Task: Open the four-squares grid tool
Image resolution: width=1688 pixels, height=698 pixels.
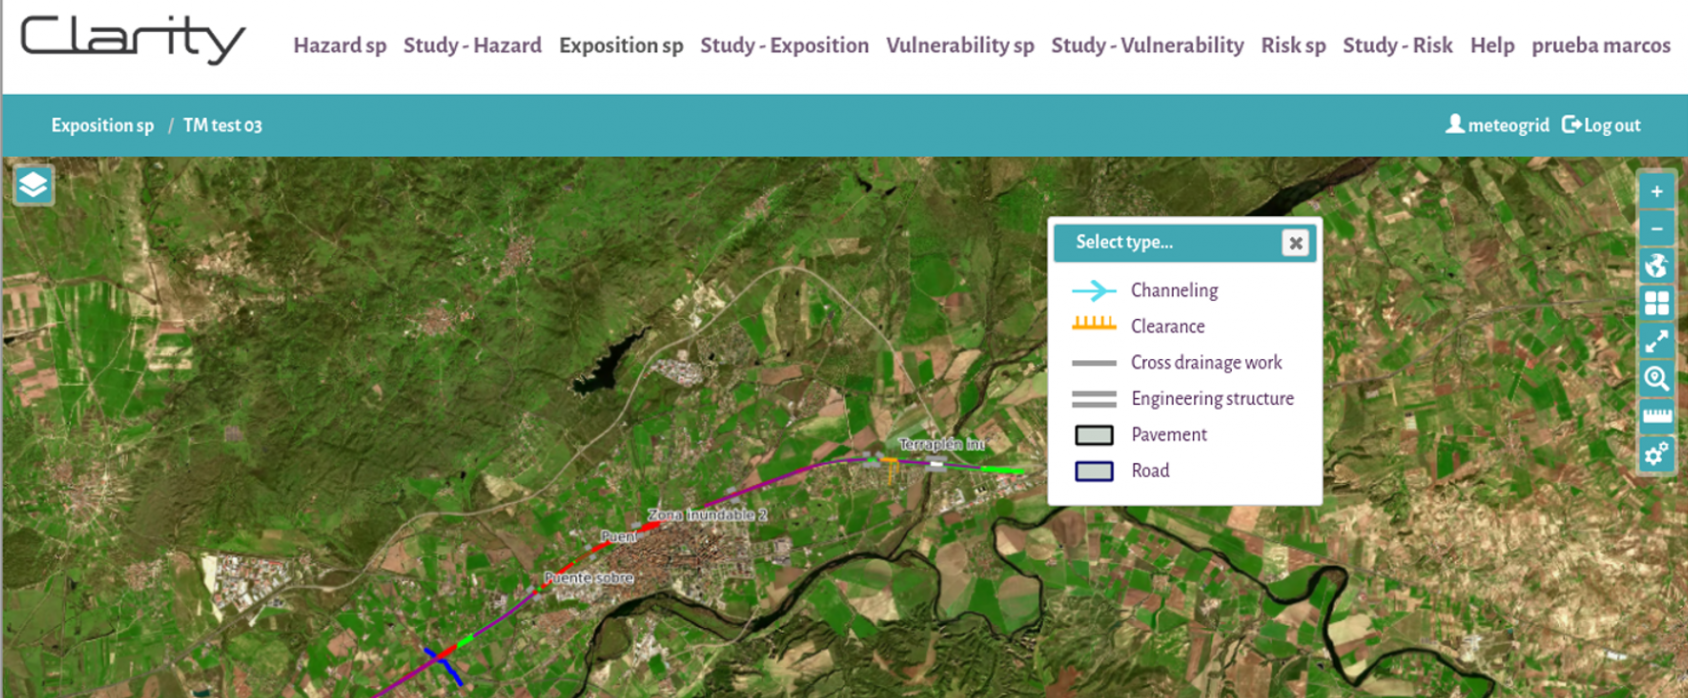Action: pos(1656,303)
